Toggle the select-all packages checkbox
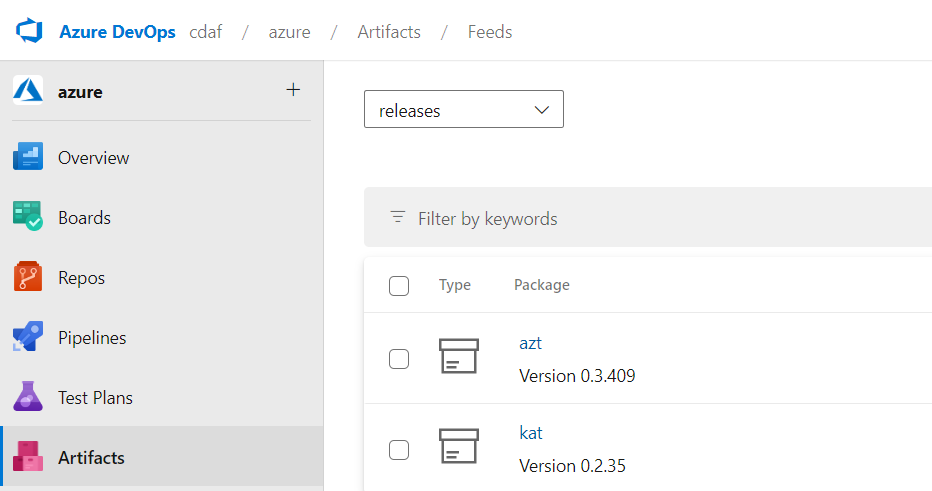This screenshot has height=491, width=932. (x=399, y=286)
